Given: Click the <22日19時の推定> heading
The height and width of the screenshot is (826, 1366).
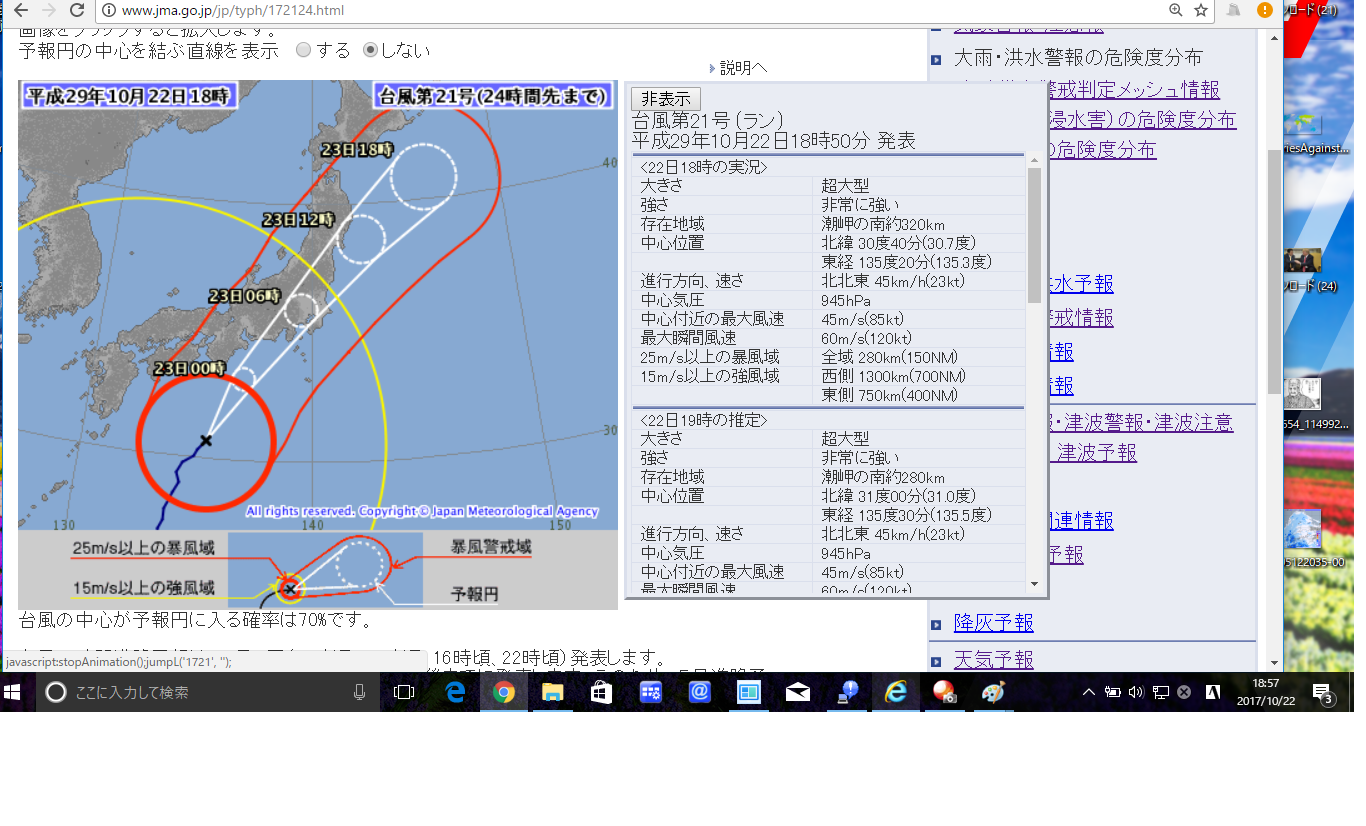Looking at the screenshot, I should click(703, 420).
